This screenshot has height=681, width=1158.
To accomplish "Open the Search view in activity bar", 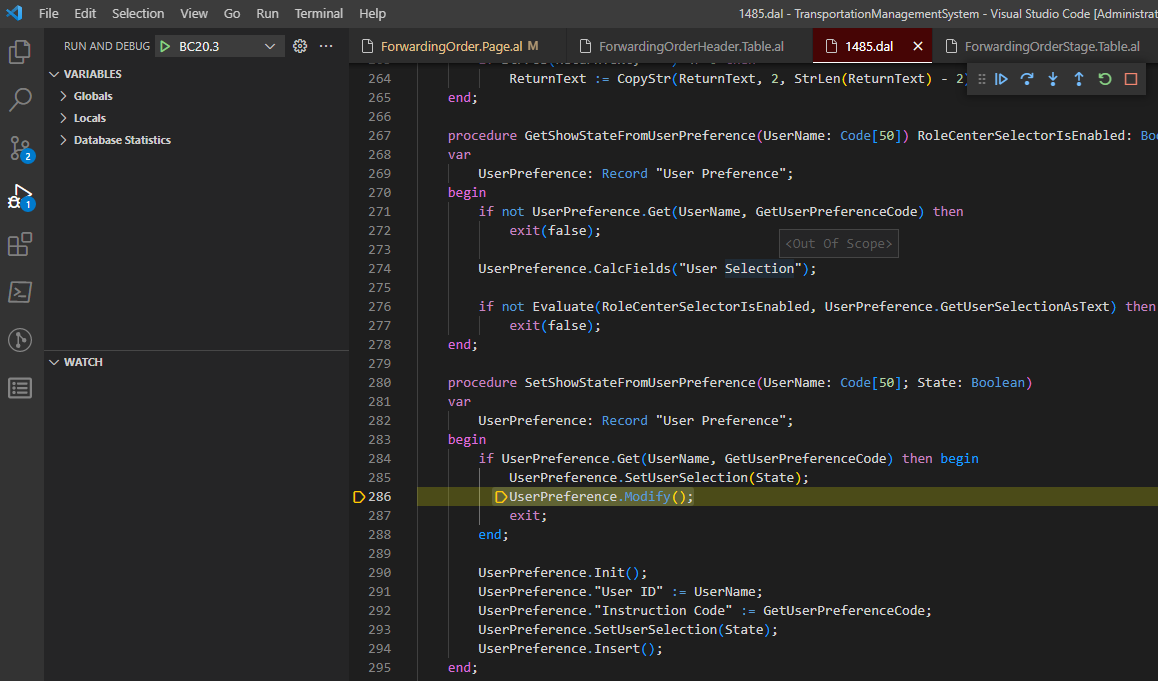I will click(20, 100).
